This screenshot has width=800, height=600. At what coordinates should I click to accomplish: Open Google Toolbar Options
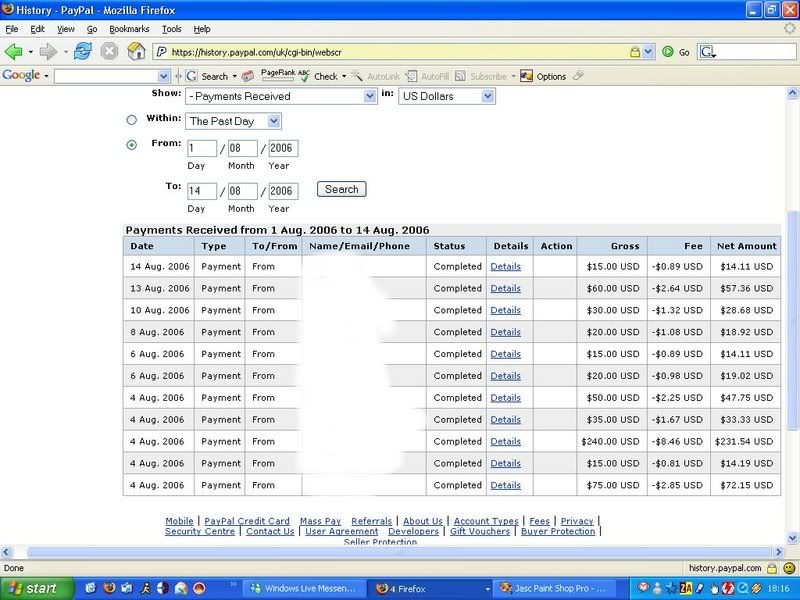click(x=543, y=76)
